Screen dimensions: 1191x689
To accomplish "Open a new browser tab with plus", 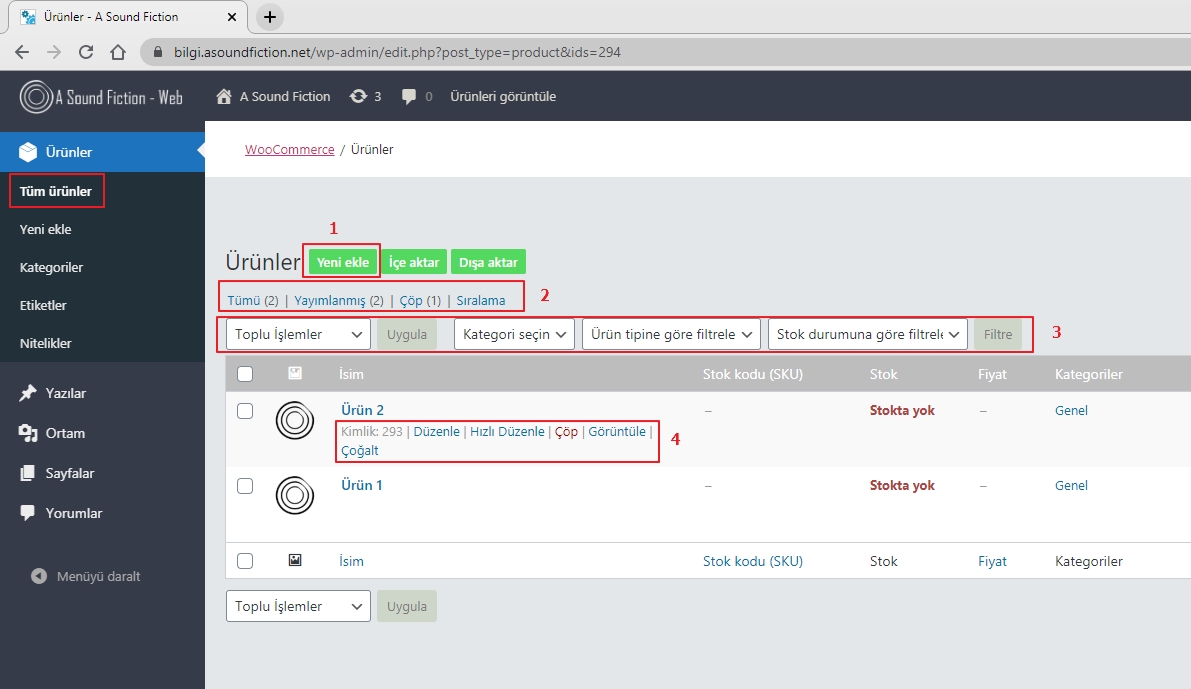I will [x=270, y=17].
